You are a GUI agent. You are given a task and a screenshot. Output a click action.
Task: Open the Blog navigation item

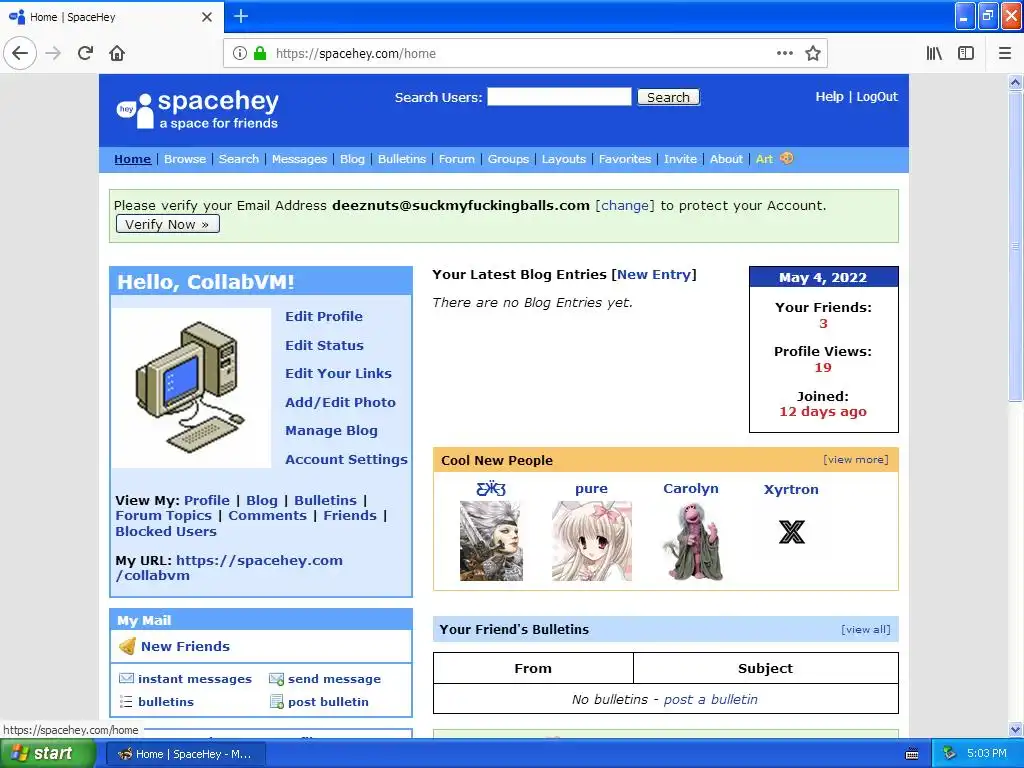pos(352,159)
